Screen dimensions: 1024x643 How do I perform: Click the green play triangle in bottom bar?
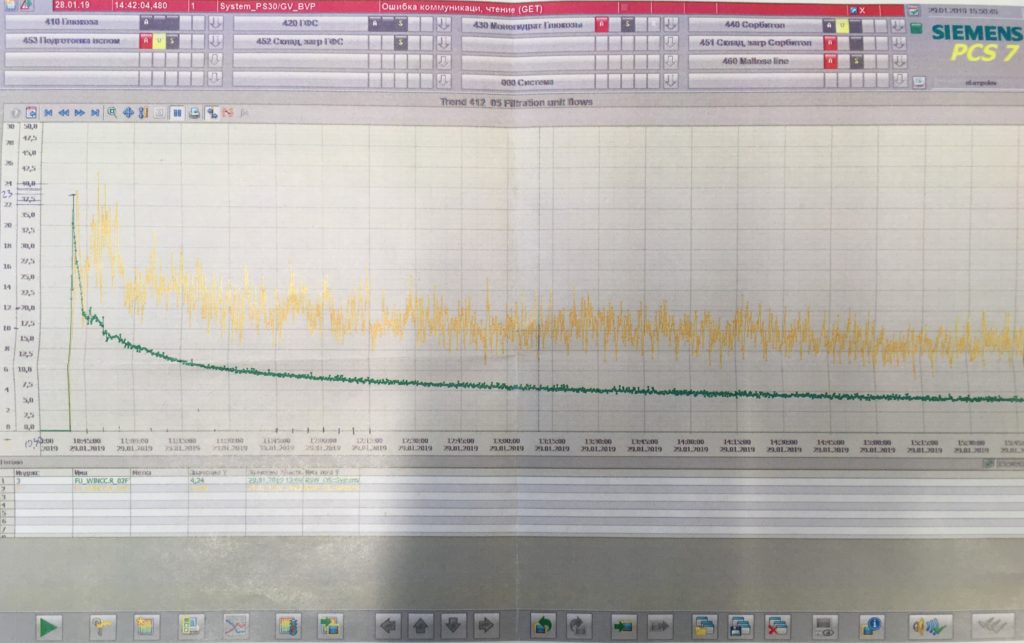click(x=48, y=627)
